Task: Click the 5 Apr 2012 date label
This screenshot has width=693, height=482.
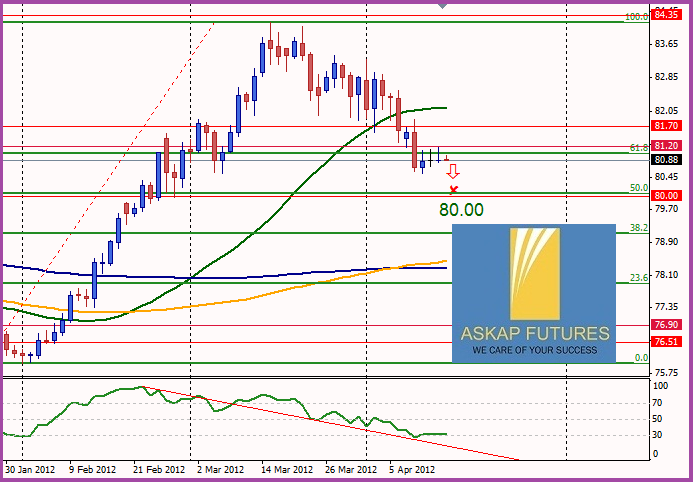Action: tap(410, 468)
